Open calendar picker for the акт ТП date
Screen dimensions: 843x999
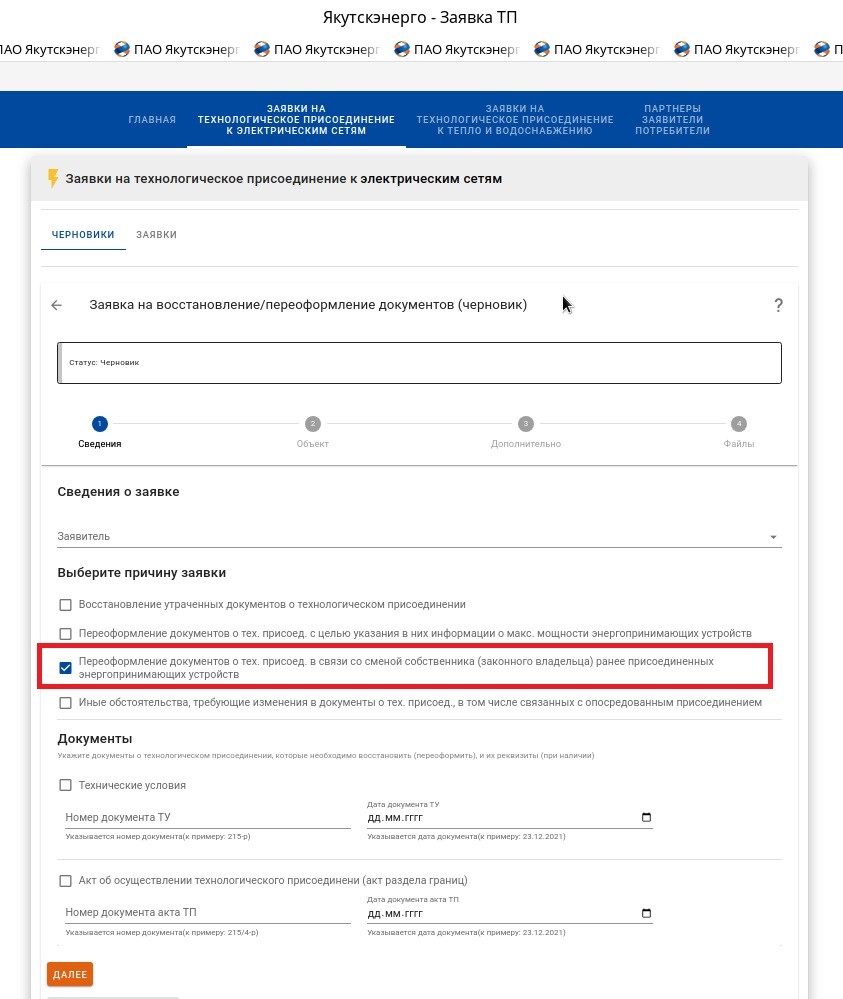click(646, 913)
